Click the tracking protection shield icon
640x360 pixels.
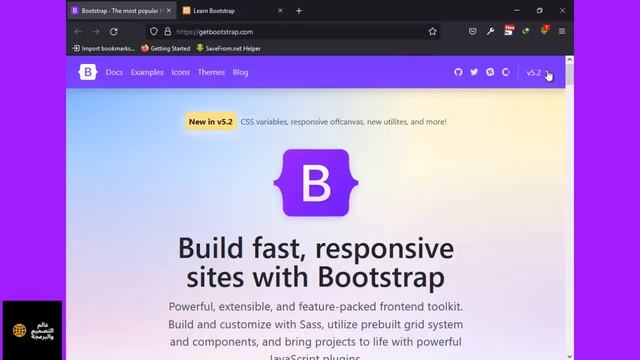click(153, 31)
